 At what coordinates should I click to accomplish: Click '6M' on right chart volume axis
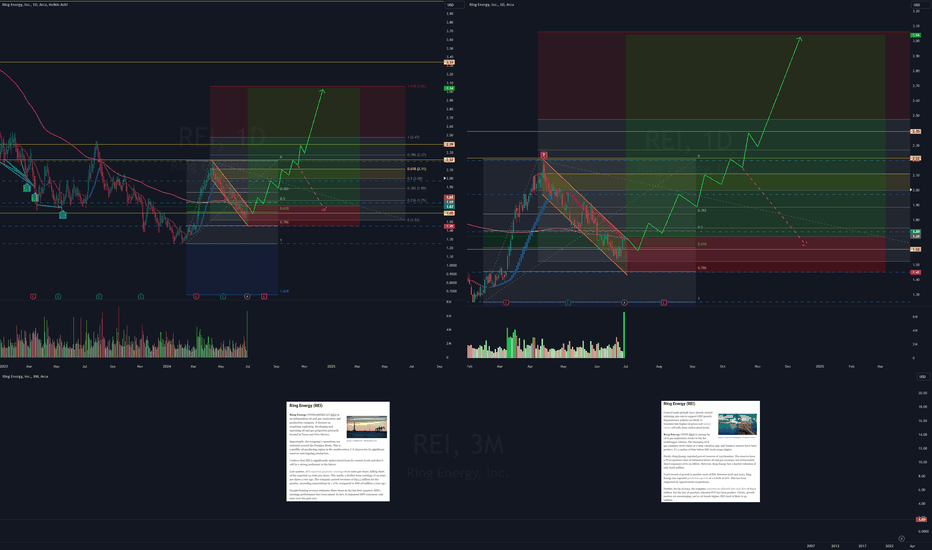coord(914,317)
